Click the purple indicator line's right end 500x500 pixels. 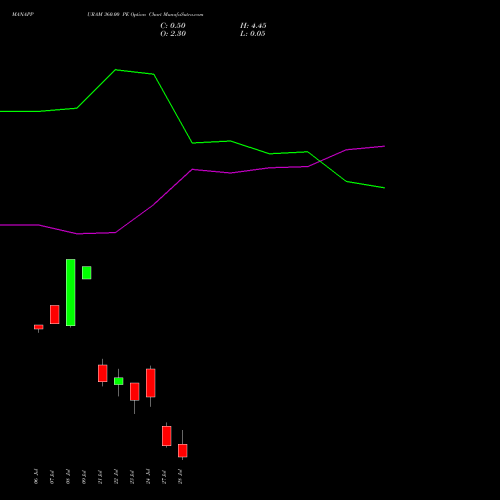[384, 146]
